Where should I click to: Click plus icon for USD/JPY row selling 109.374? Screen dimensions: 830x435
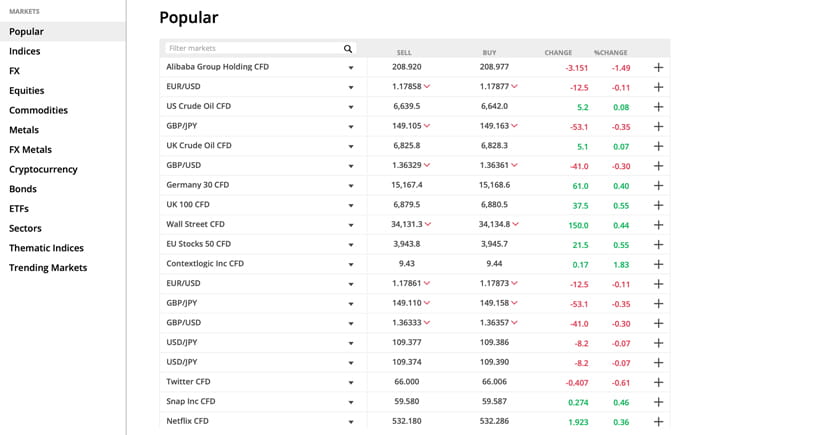pos(658,362)
